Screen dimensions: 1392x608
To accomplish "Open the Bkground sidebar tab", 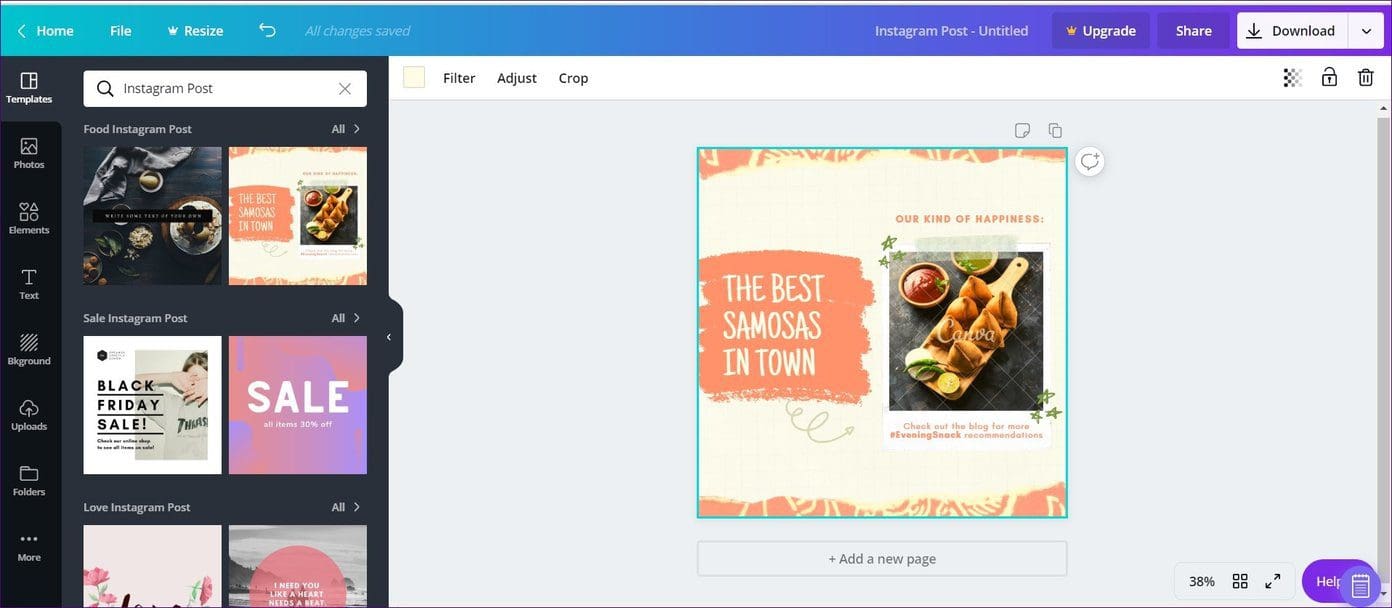I will tap(29, 349).
